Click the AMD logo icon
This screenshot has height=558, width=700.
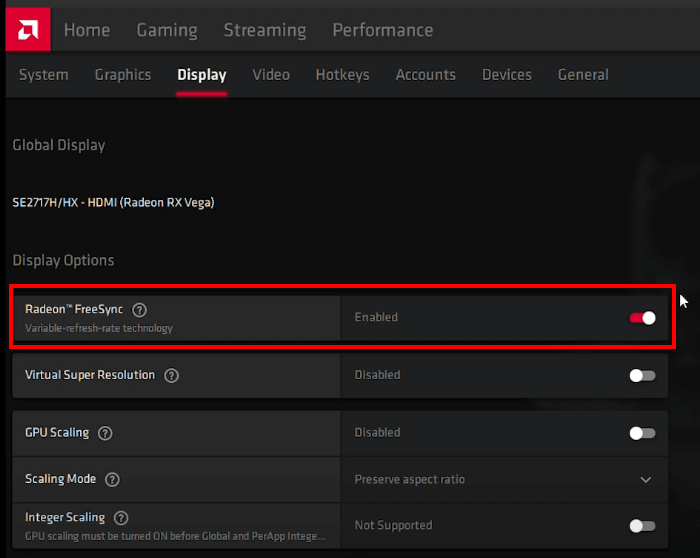click(28, 29)
